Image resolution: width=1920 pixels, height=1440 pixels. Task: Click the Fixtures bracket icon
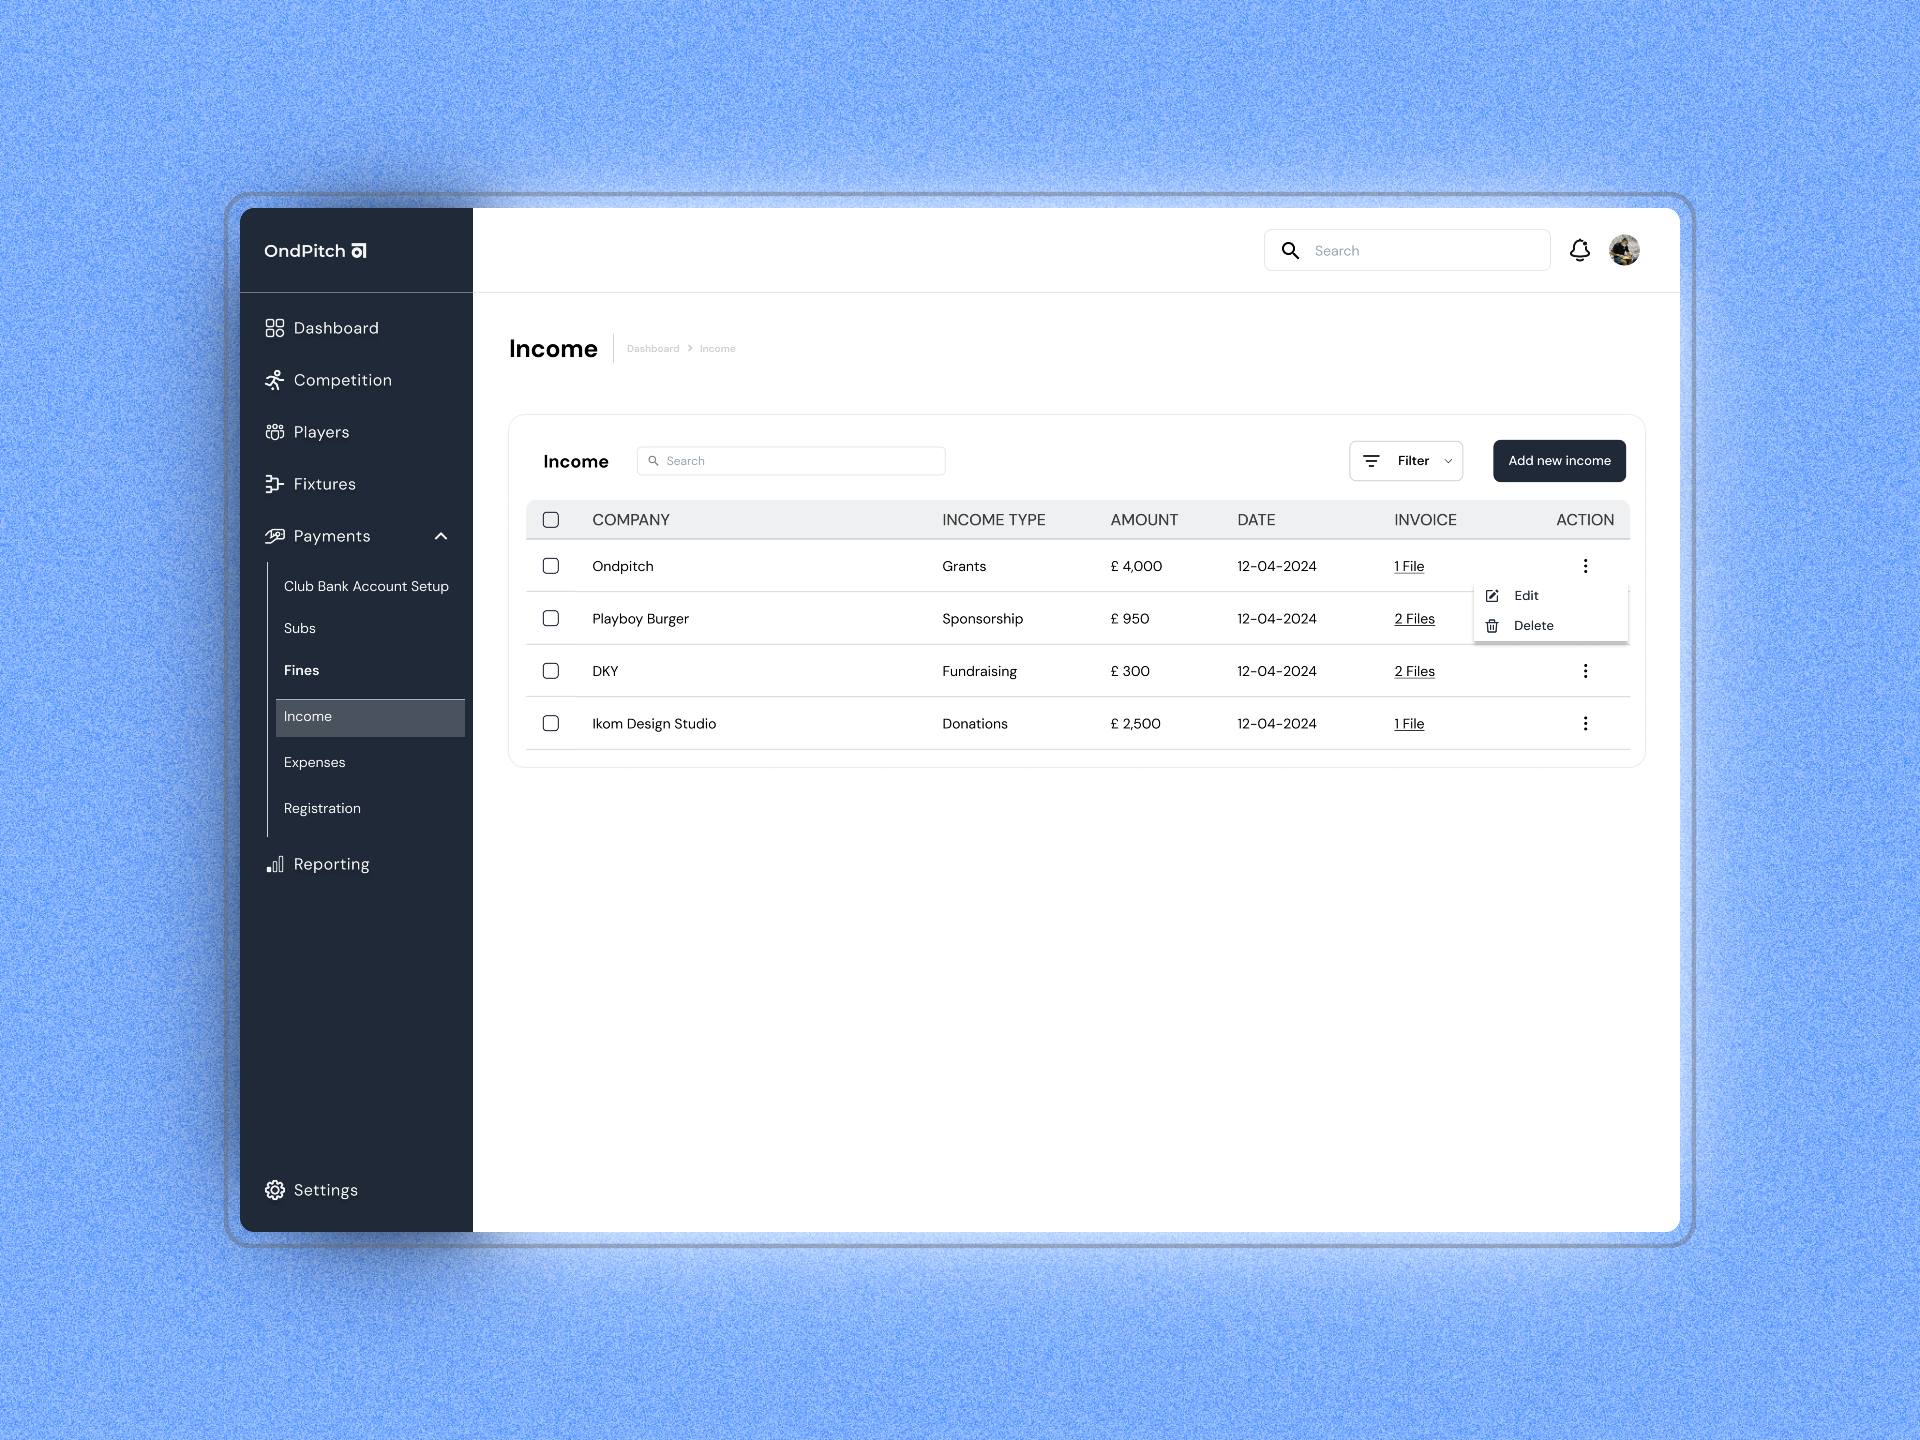[274, 484]
